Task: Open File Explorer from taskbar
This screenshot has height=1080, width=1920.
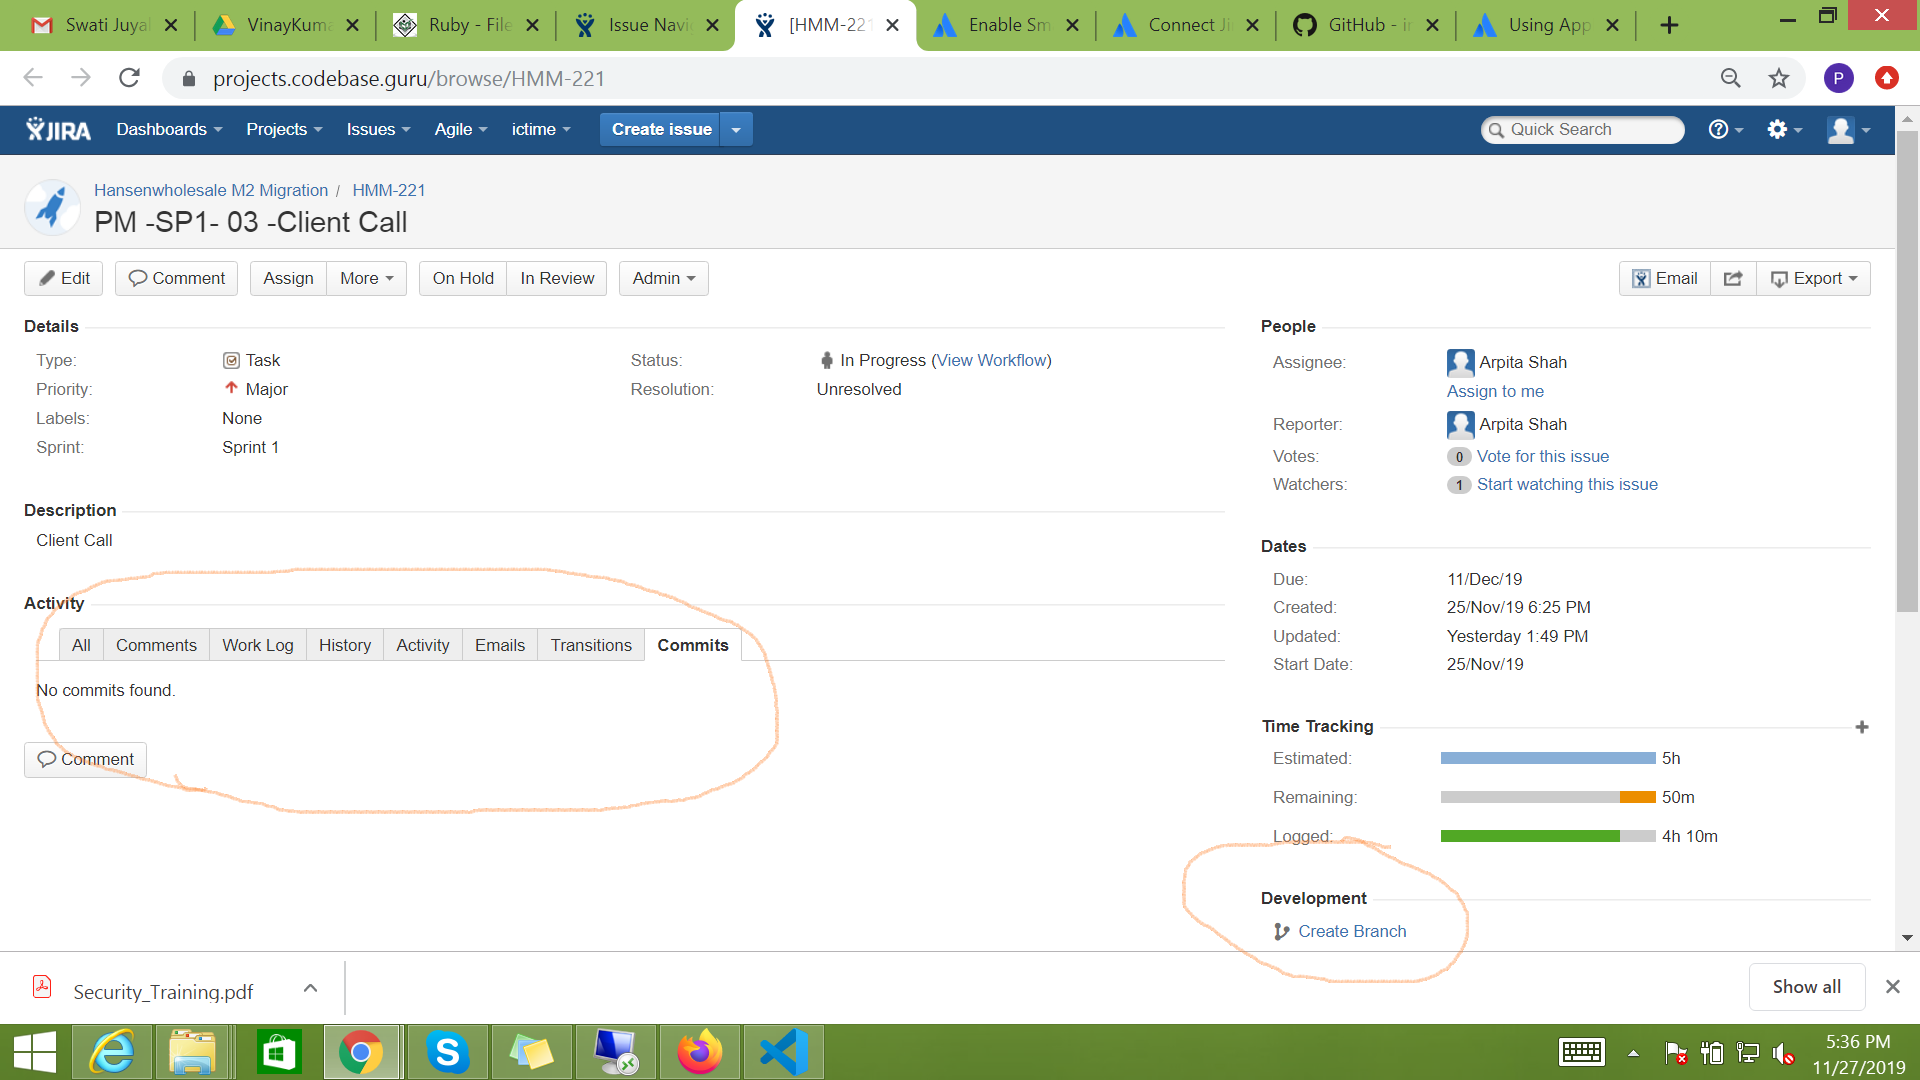Action: pyautogui.click(x=192, y=1052)
